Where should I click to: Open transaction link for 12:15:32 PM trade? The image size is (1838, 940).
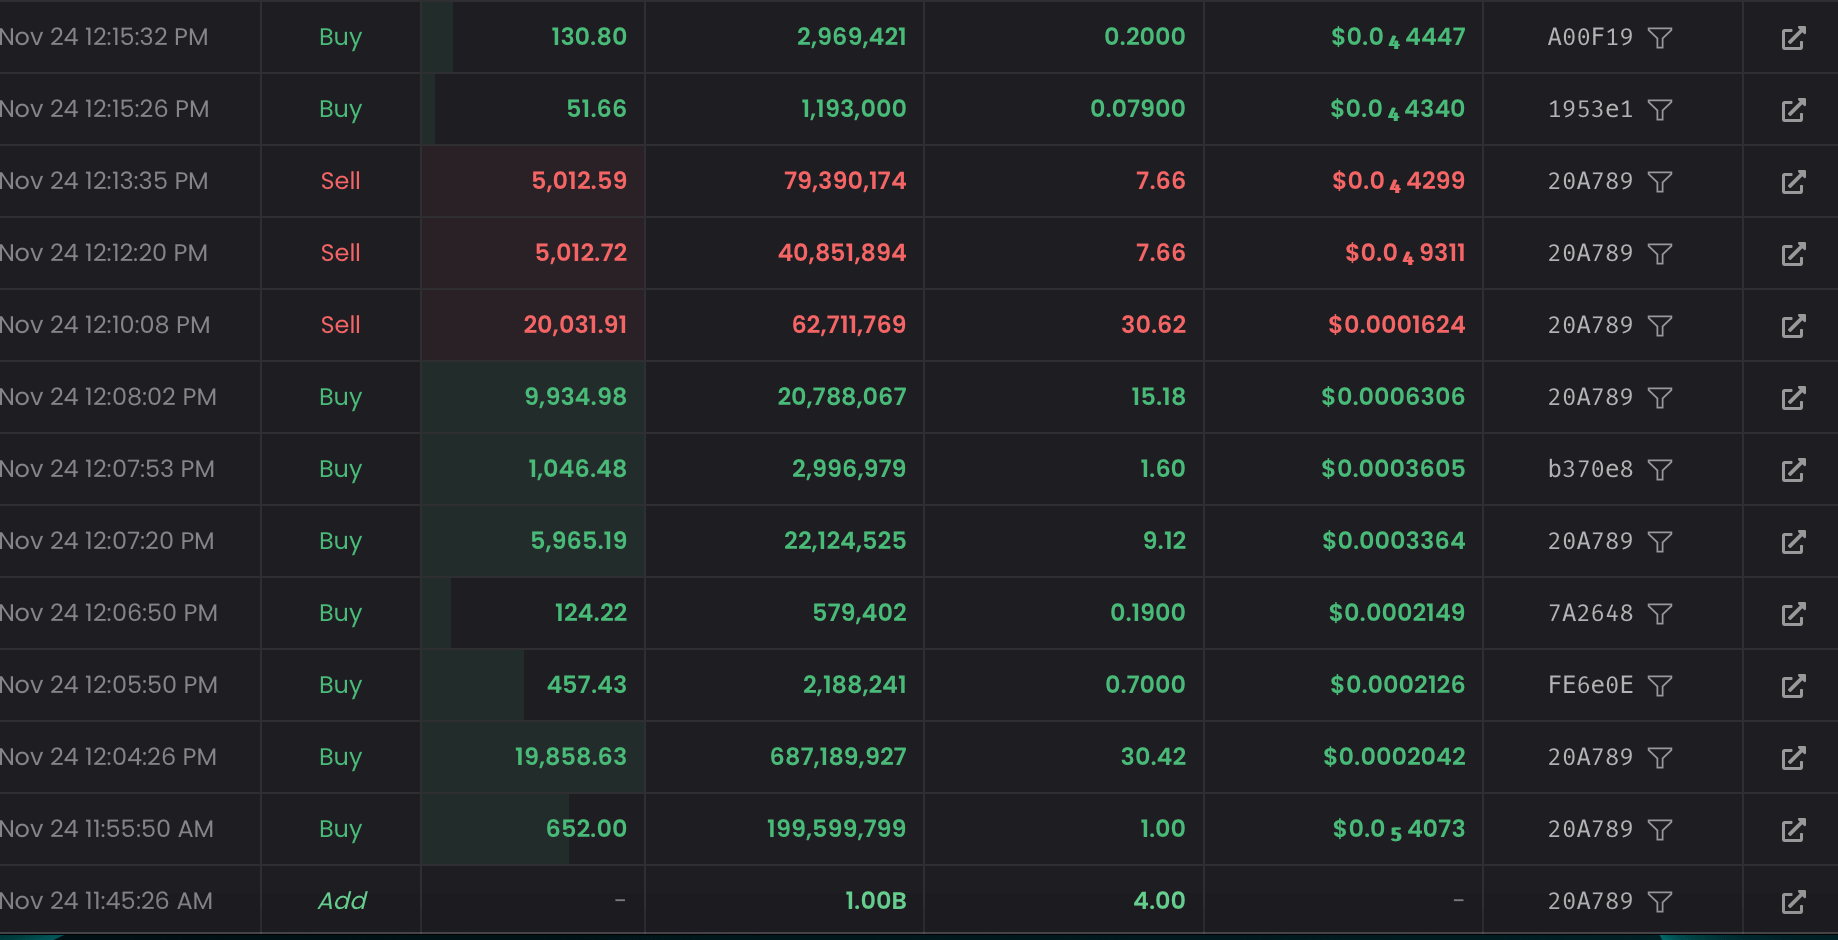tap(1793, 38)
